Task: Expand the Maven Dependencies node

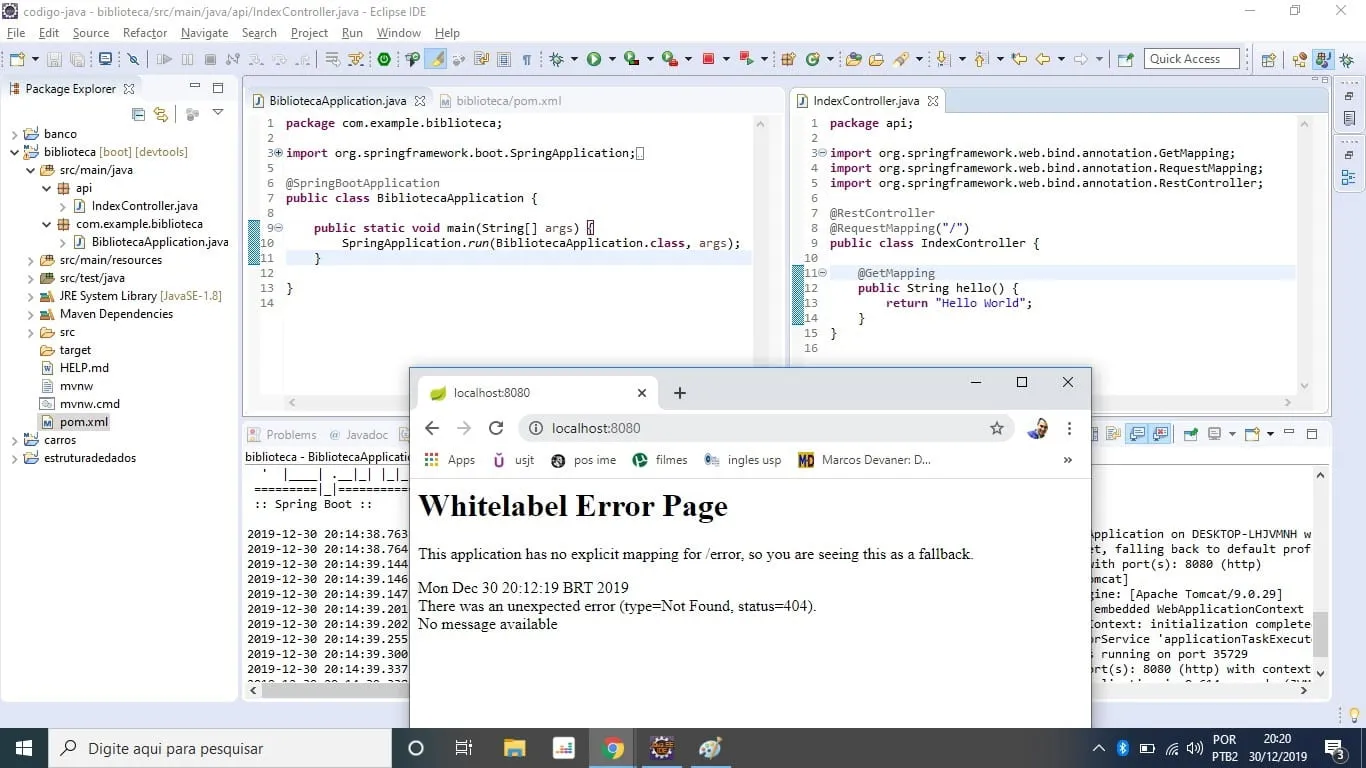Action: click(x=30, y=314)
